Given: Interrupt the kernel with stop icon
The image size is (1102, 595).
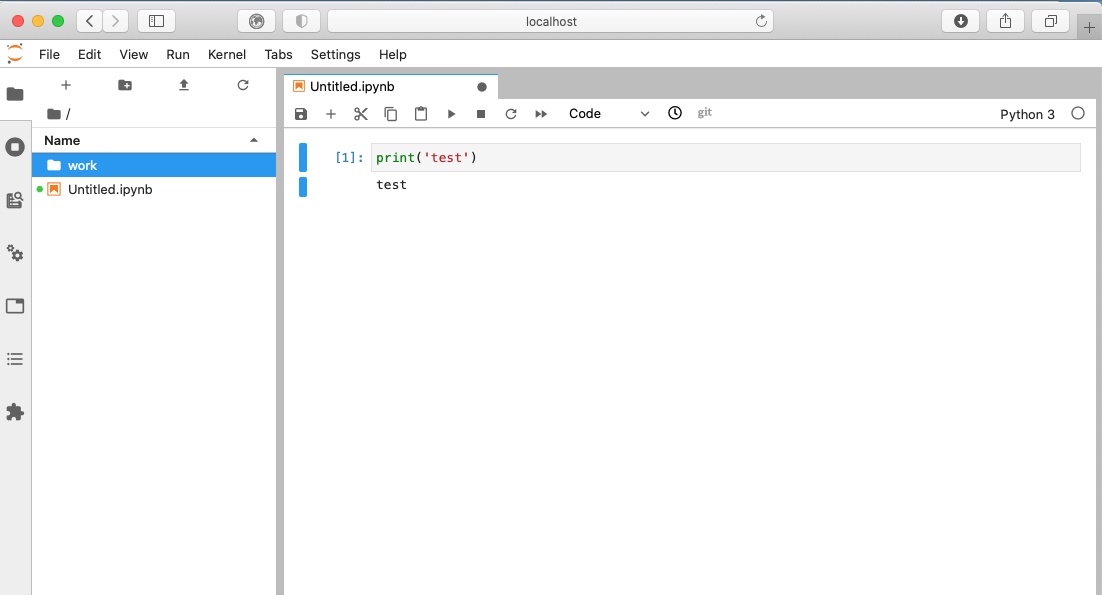Looking at the screenshot, I should tap(481, 114).
